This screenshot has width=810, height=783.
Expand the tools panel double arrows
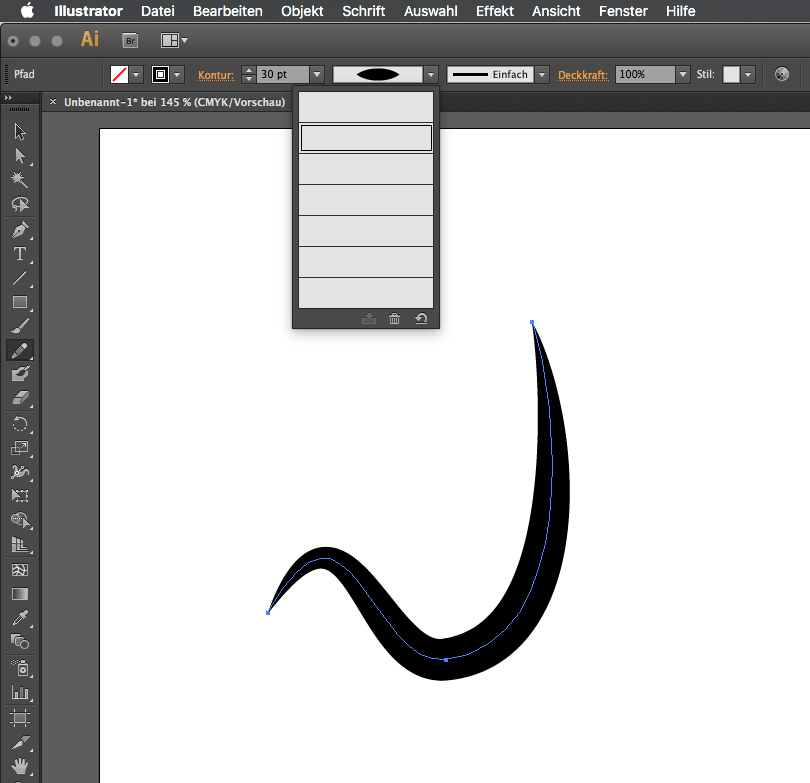pos(8,98)
